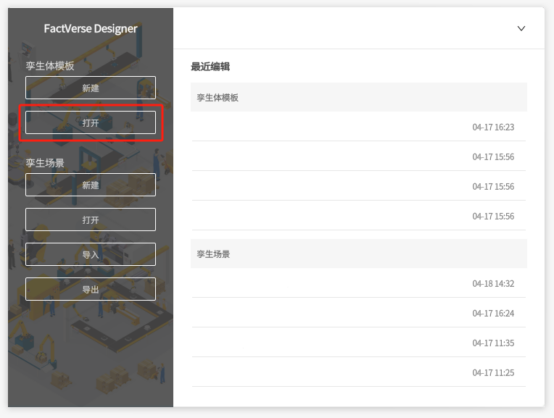Open last recent template dated 04-17 15:56
Screen dimensions: 554x418
point(359,216)
